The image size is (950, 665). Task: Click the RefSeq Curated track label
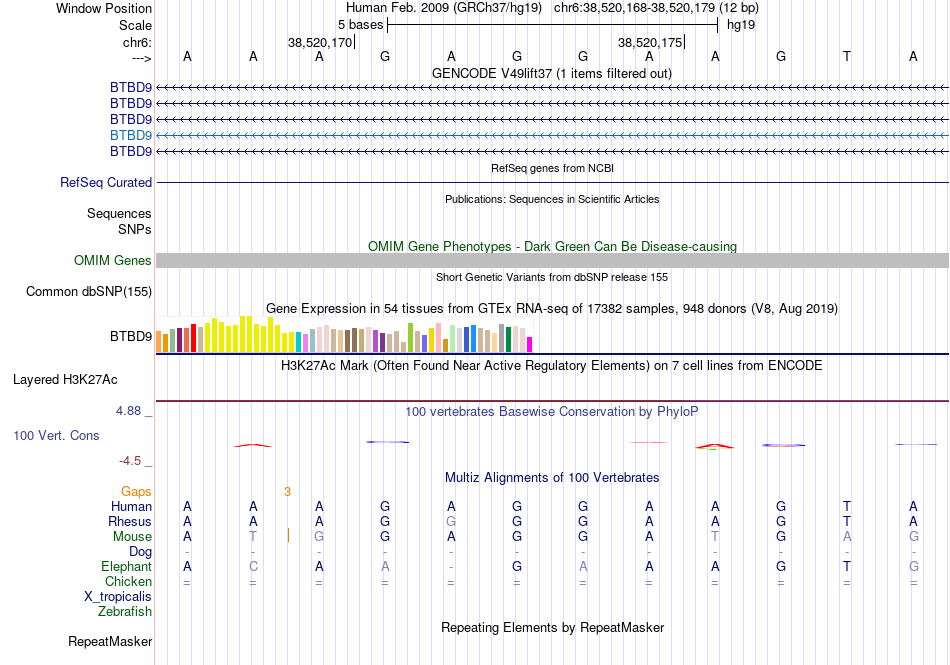pos(106,182)
